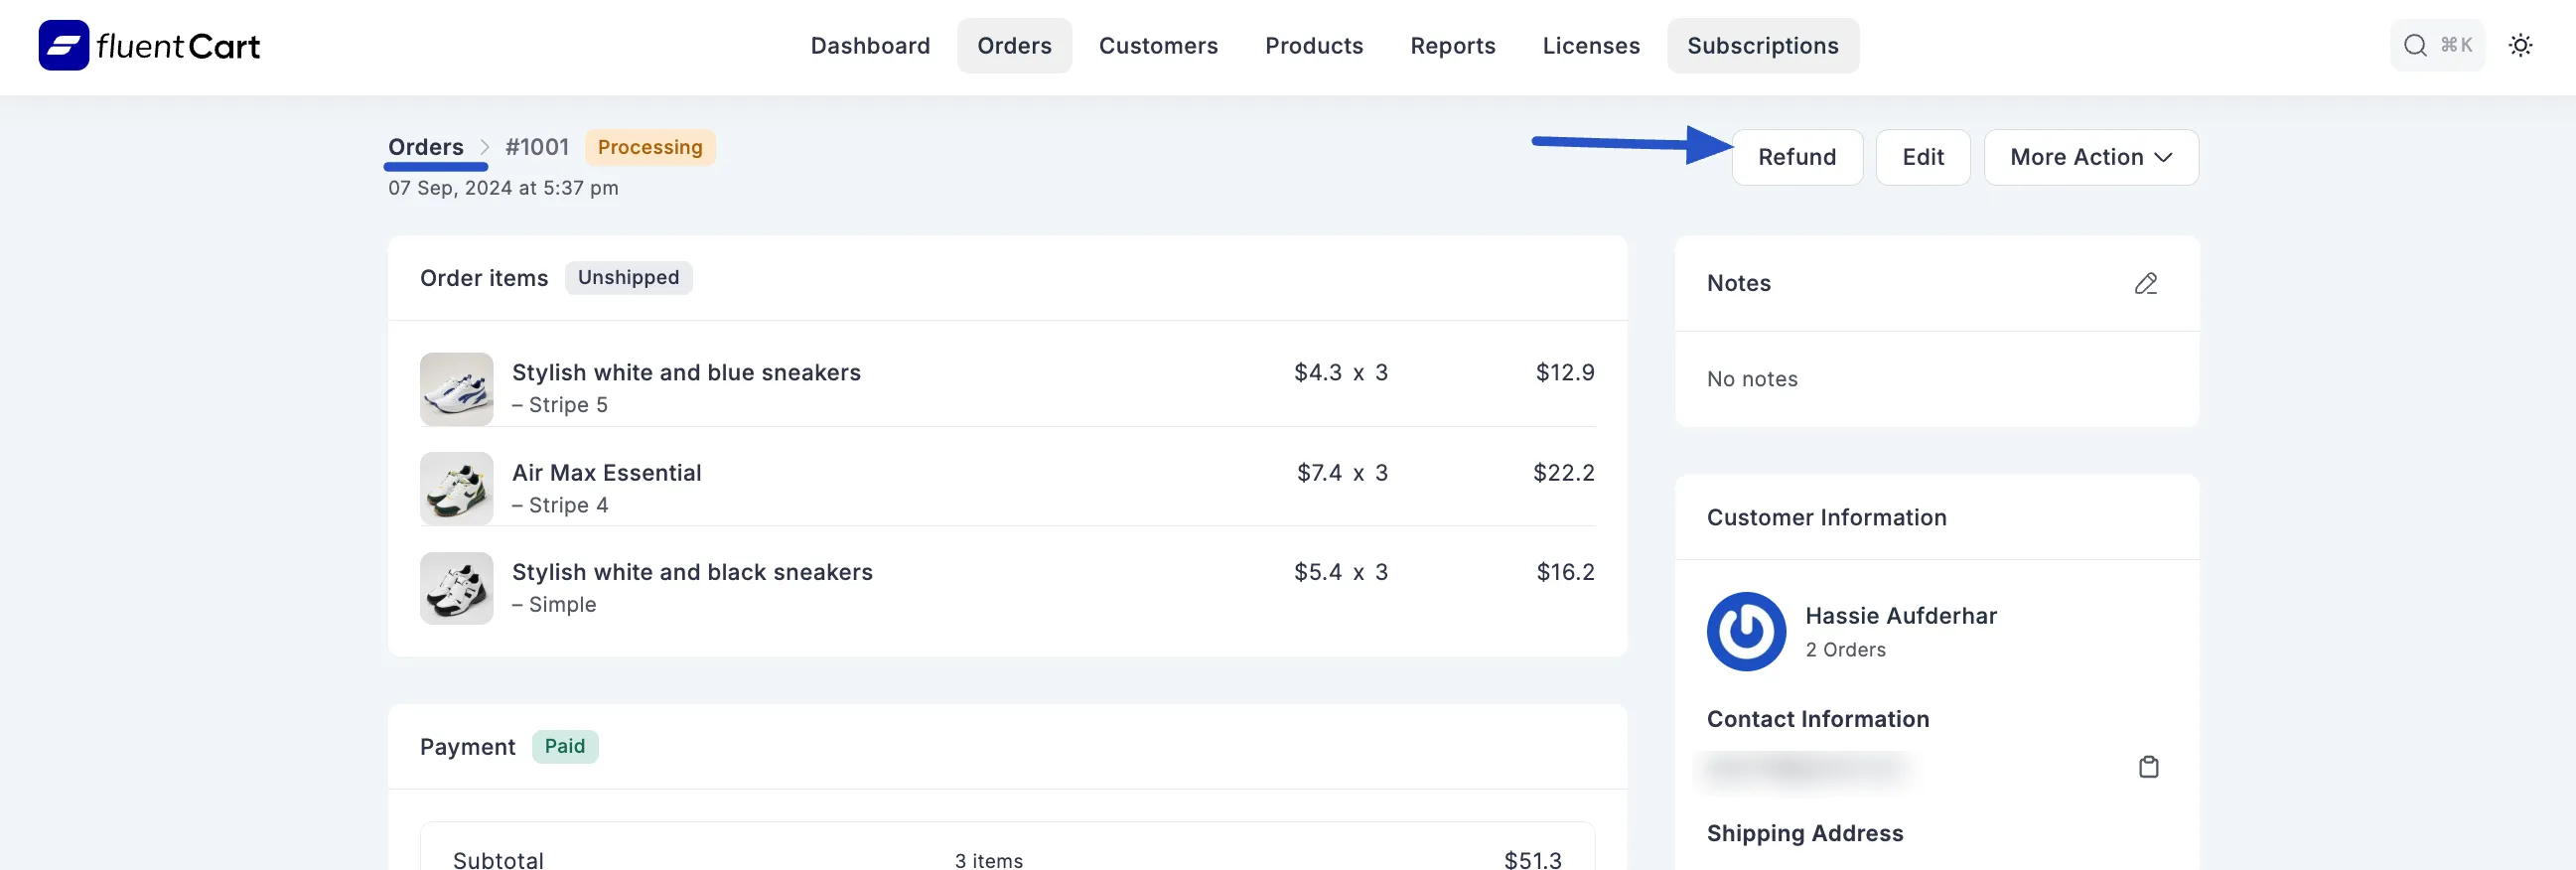Screen dimensions: 2576x870
Task: Switch to the Licenses page
Action: 1590,46
